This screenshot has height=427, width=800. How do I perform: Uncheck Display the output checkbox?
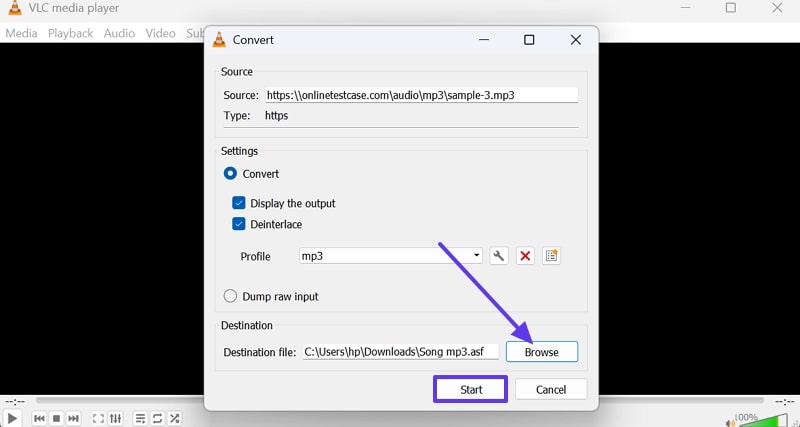point(239,203)
